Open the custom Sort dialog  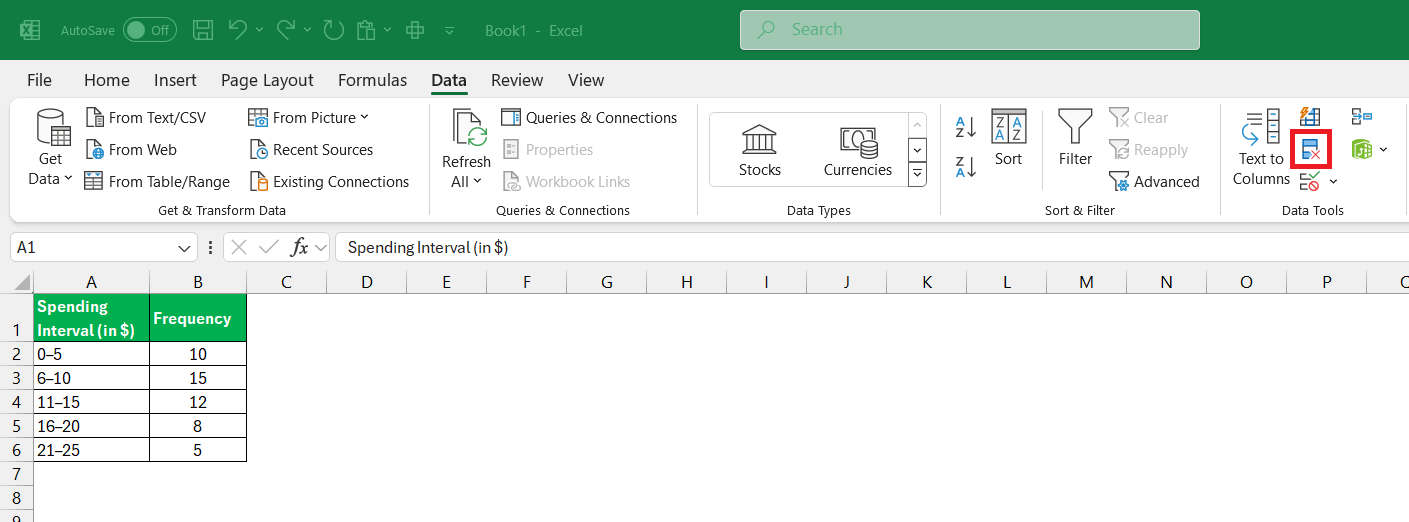[x=1008, y=139]
